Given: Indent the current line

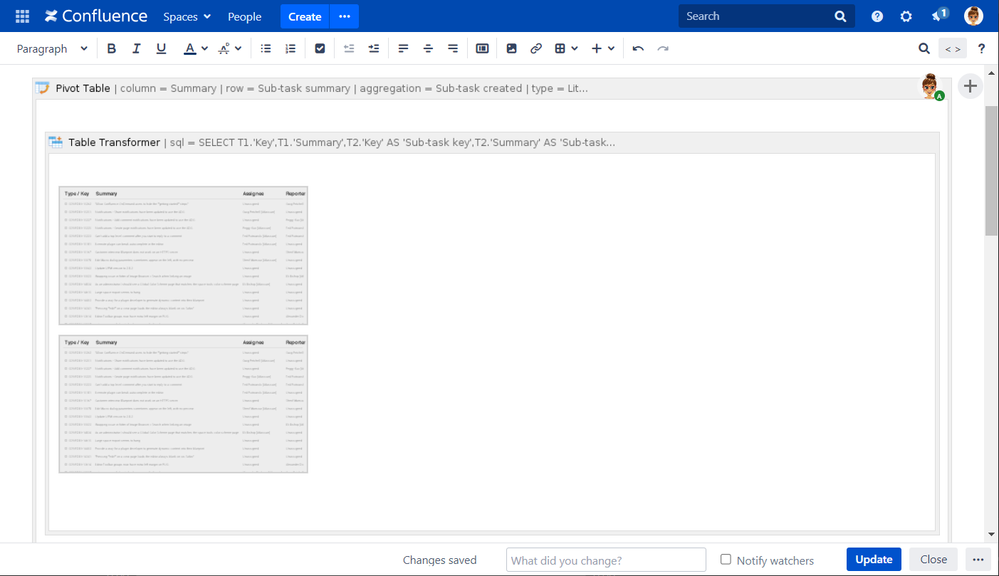Looking at the screenshot, I should (x=374, y=48).
